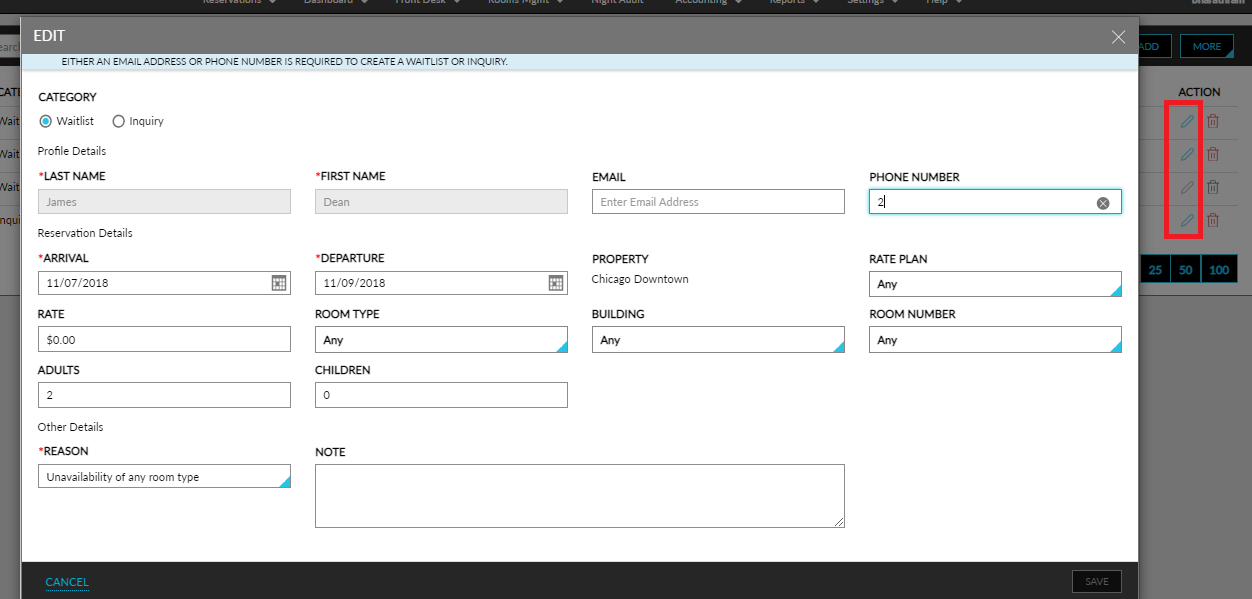Open the Room Number dropdown
Image resolution: width=1252 pixels, height=599 pixels.
[x=994, y=340]
